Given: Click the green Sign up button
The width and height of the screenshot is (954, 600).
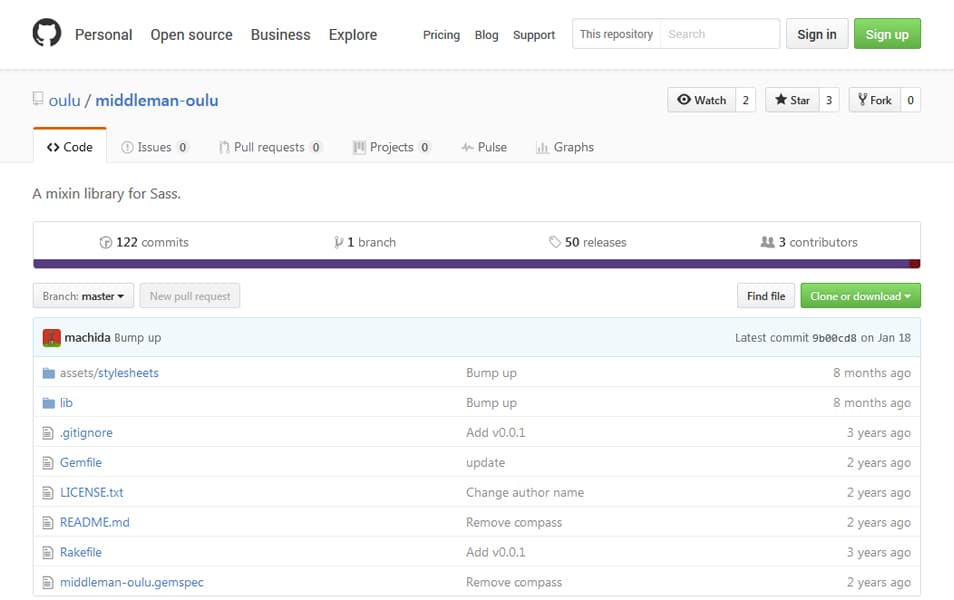Looking at the screenshot, I should [887, 34].
